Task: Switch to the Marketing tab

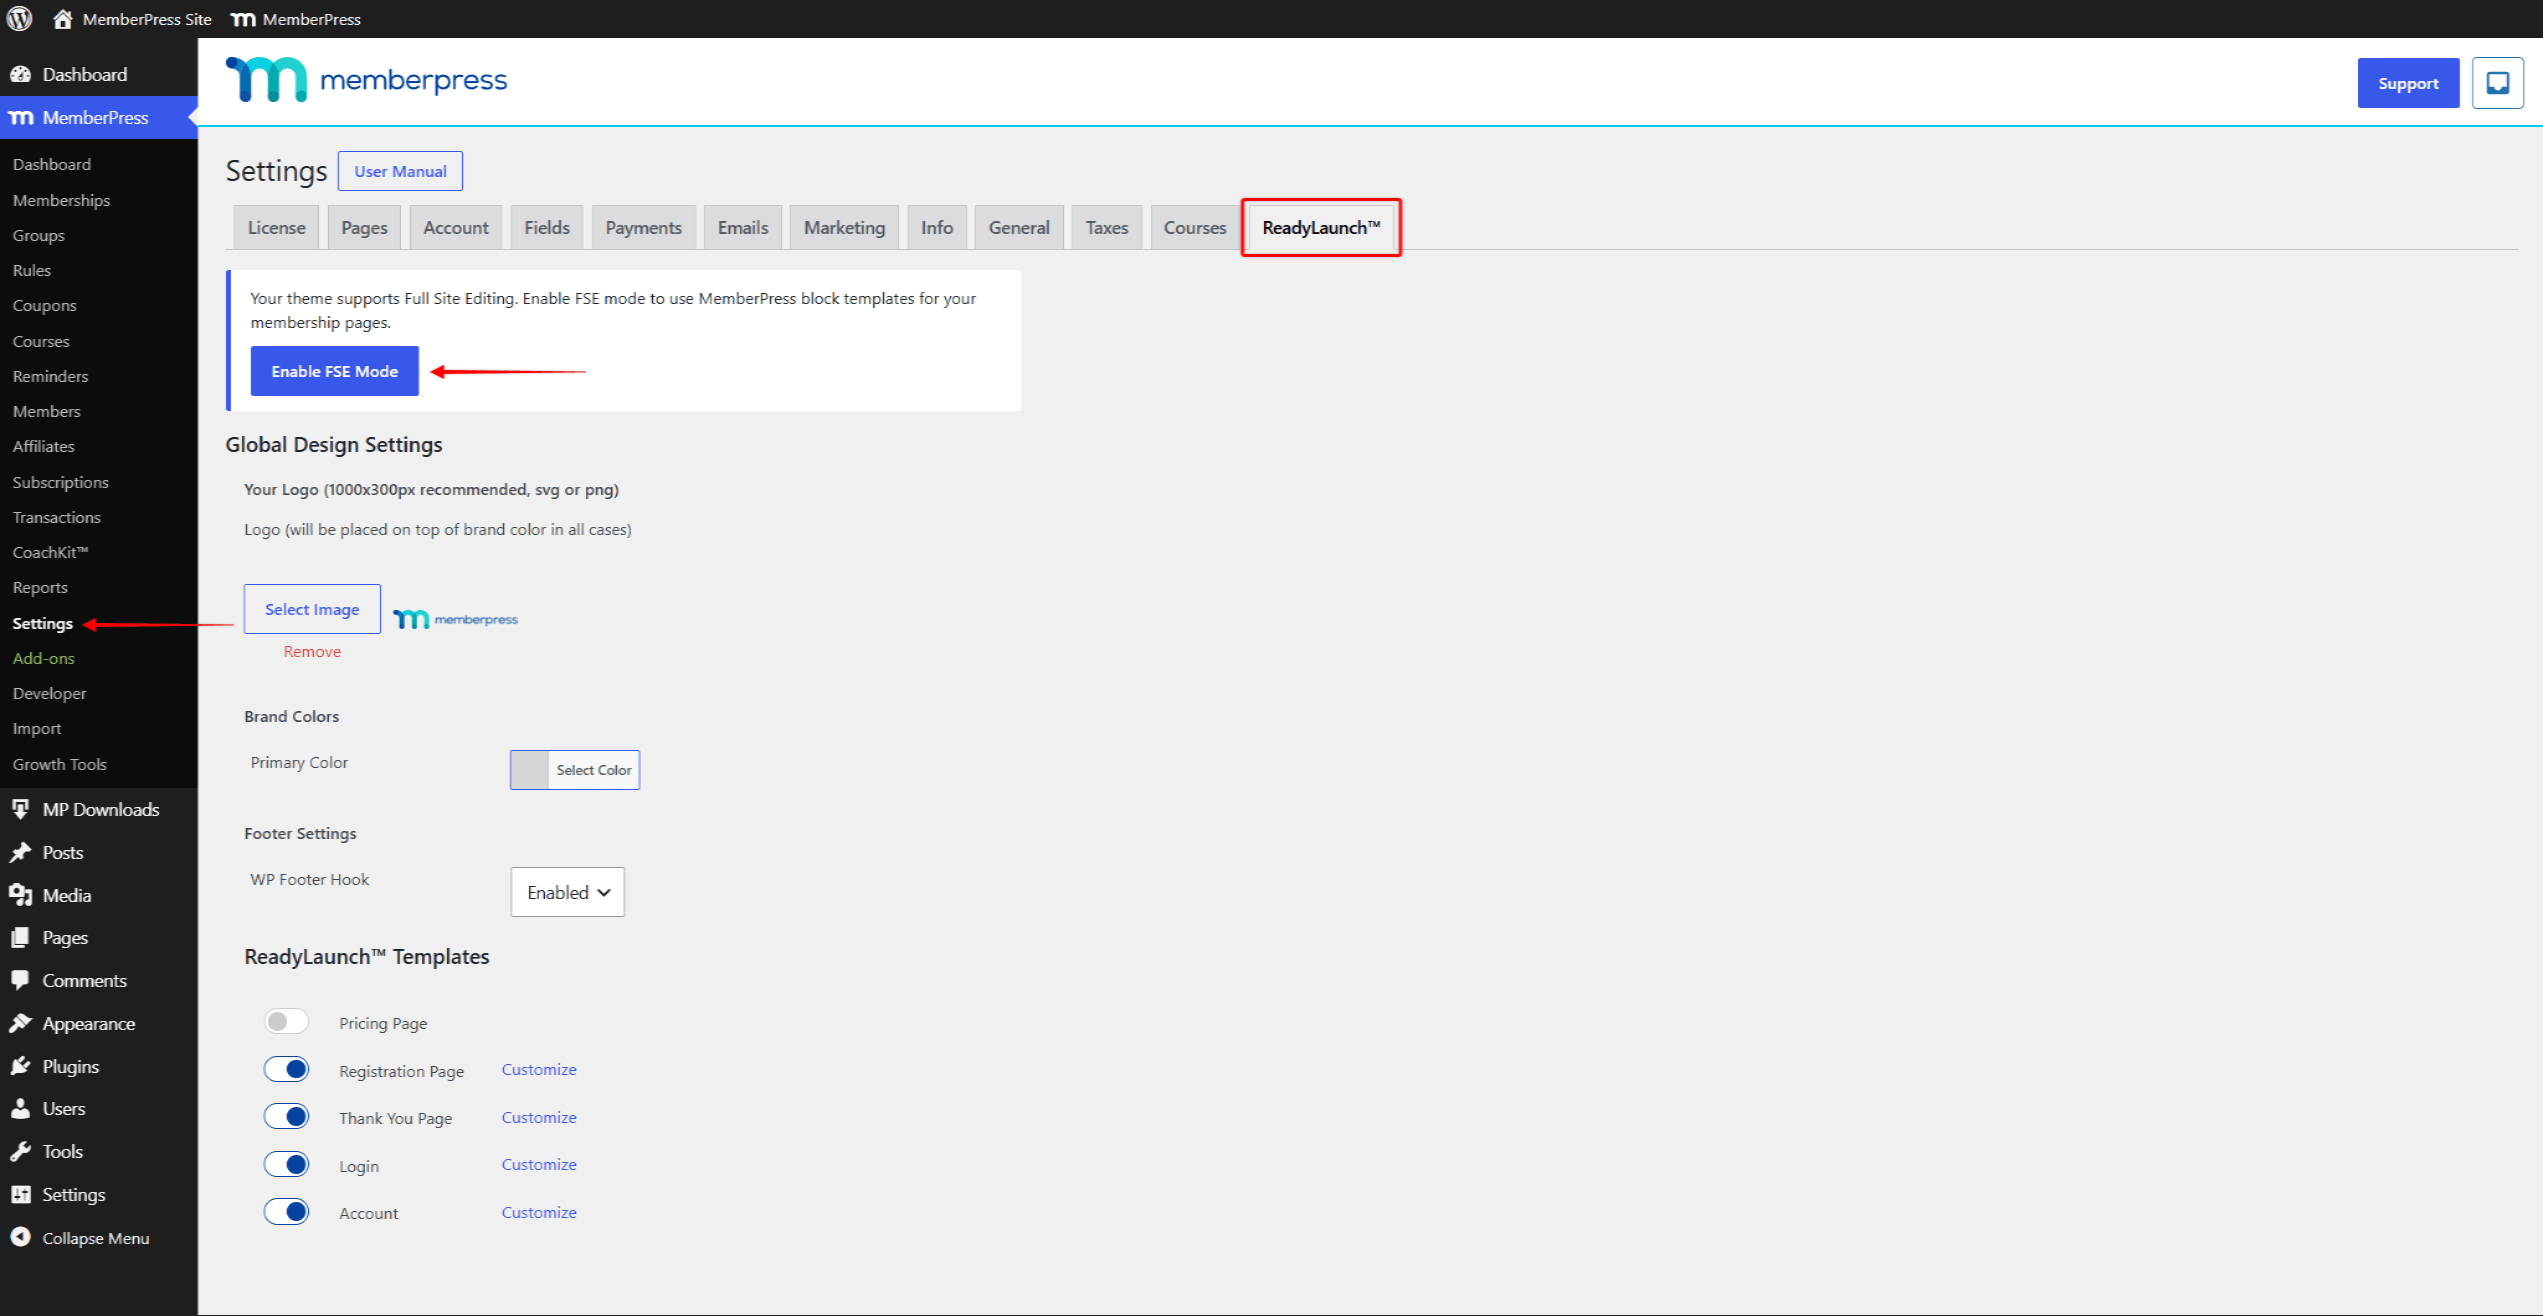Action: [x=845, y=228]
